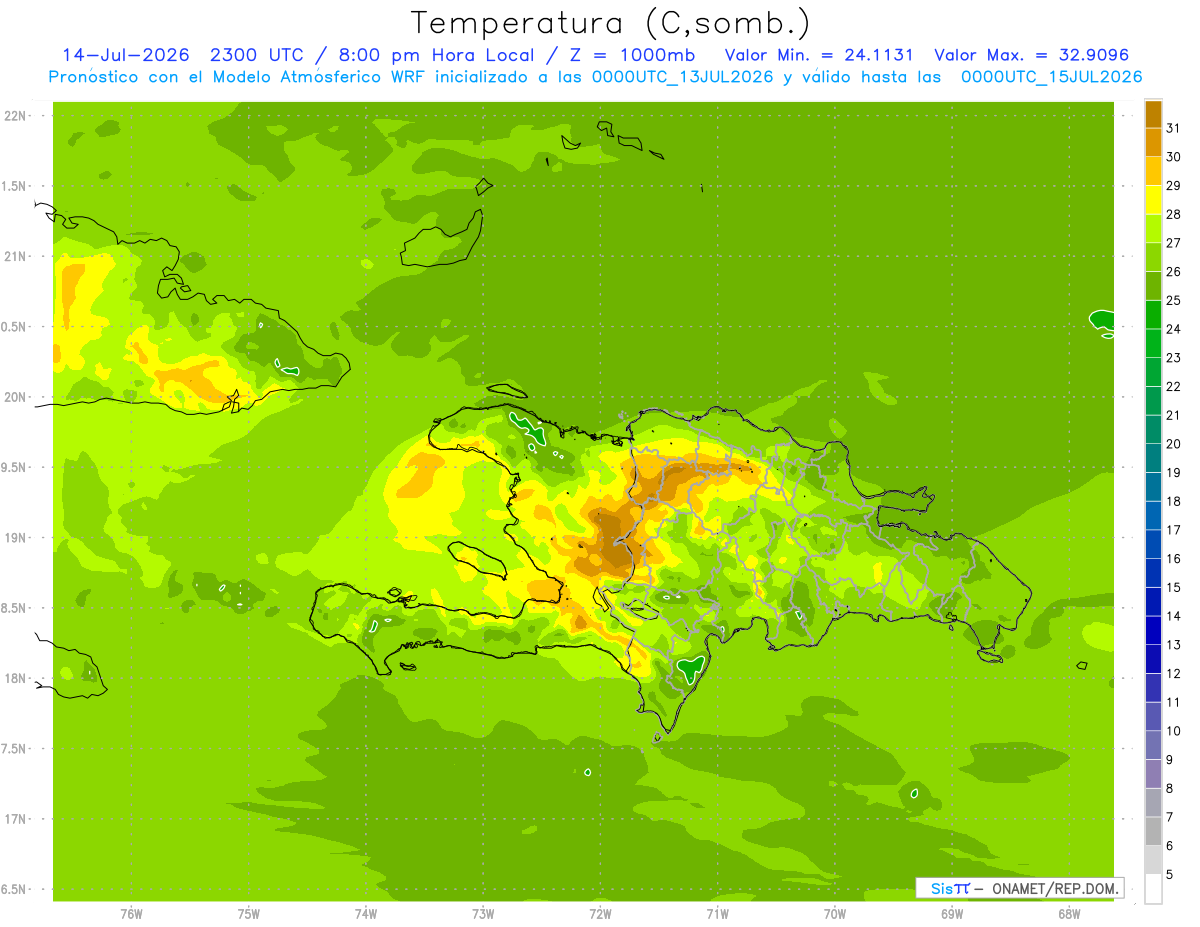Click legend value "25" on color scale

(1173, 300)
